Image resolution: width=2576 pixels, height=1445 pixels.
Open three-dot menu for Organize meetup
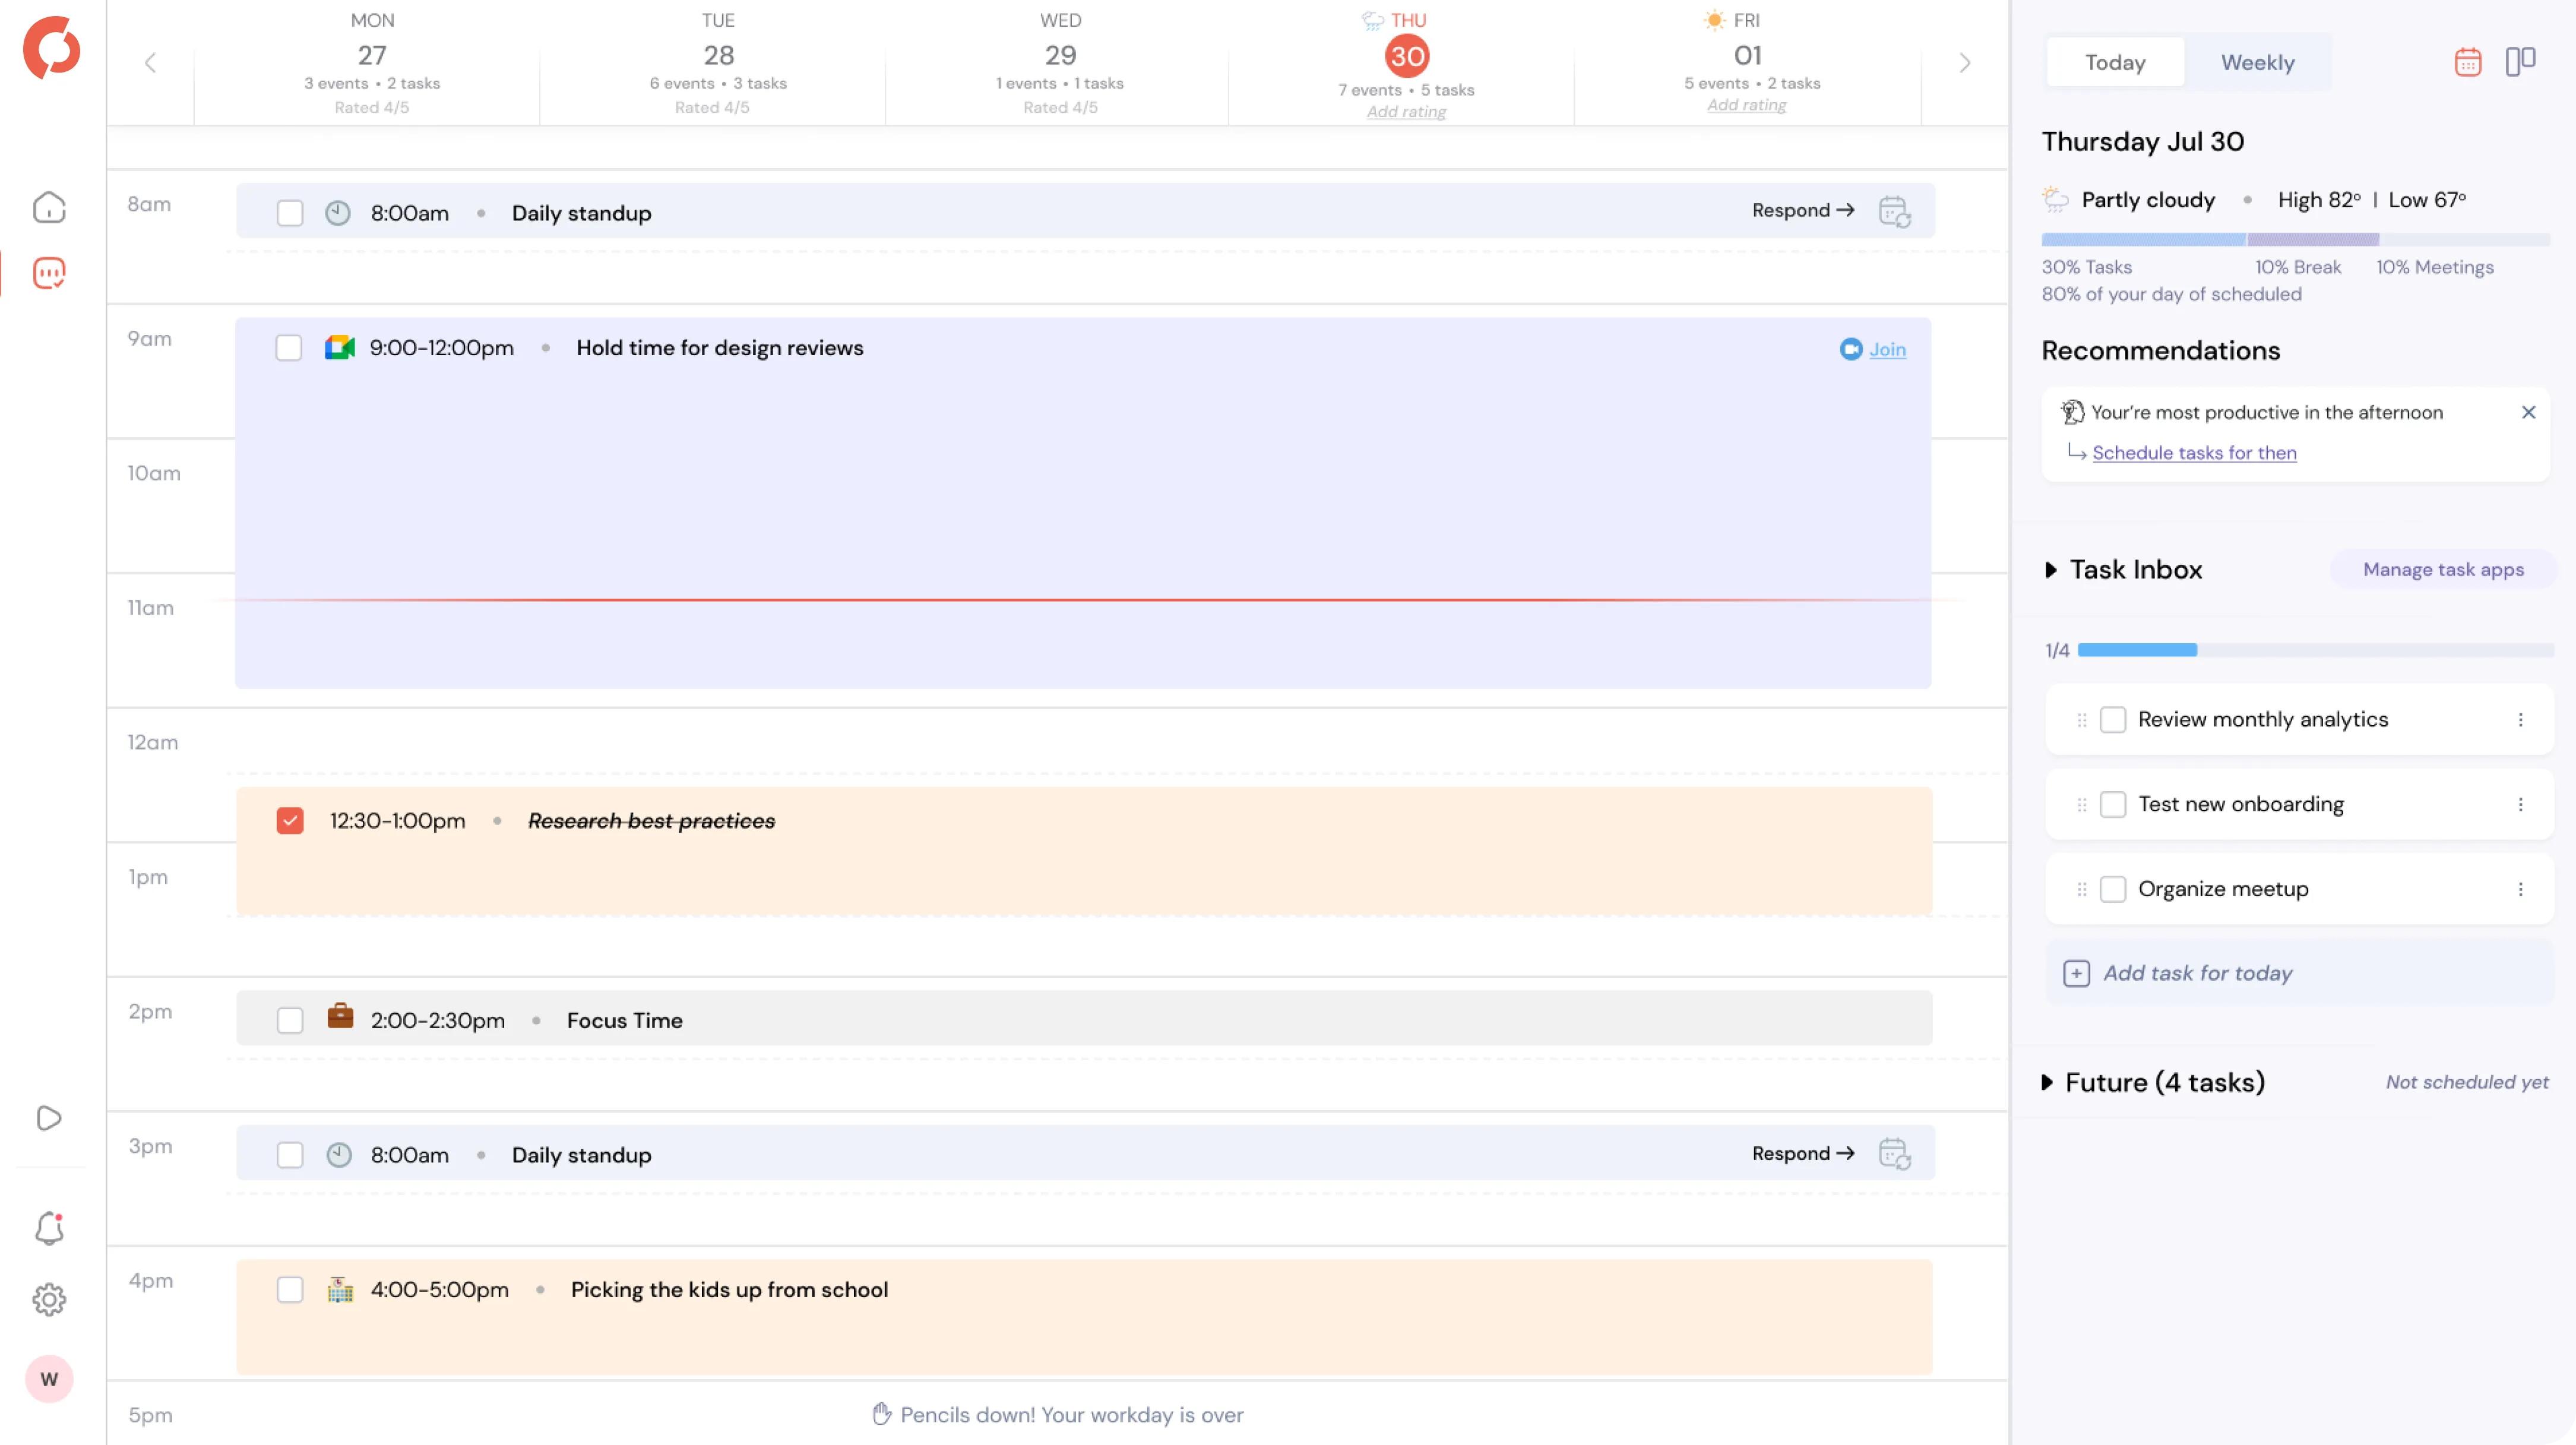2520,889
